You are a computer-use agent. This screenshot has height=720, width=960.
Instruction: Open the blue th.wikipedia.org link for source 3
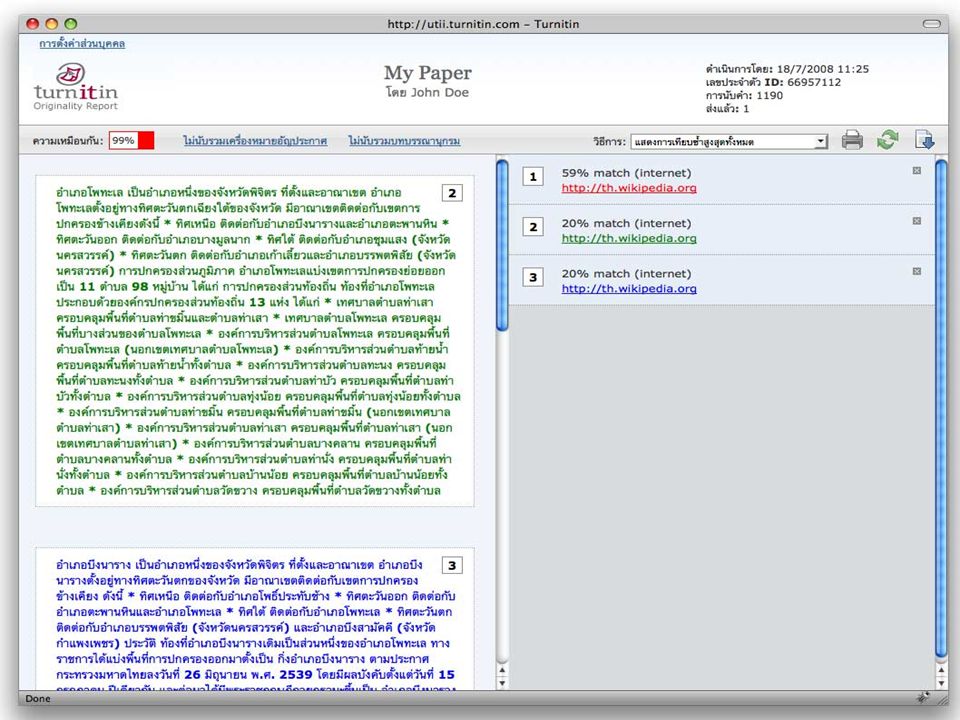[x=629, y=288]
